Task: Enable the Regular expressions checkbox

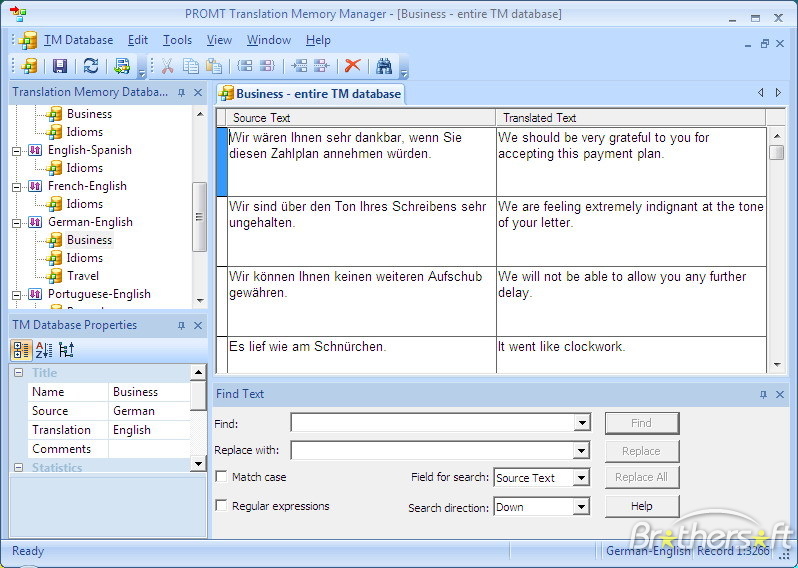Action: click(x=221, y=506)
